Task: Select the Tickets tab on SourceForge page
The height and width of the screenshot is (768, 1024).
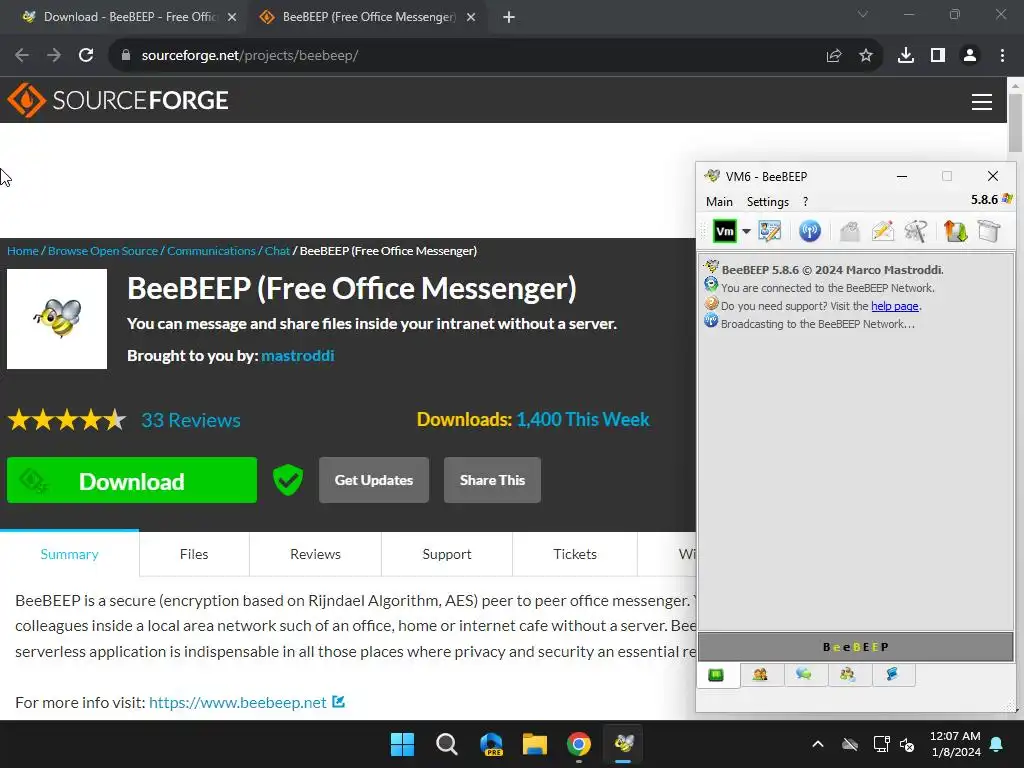Action: coord(575,554)
